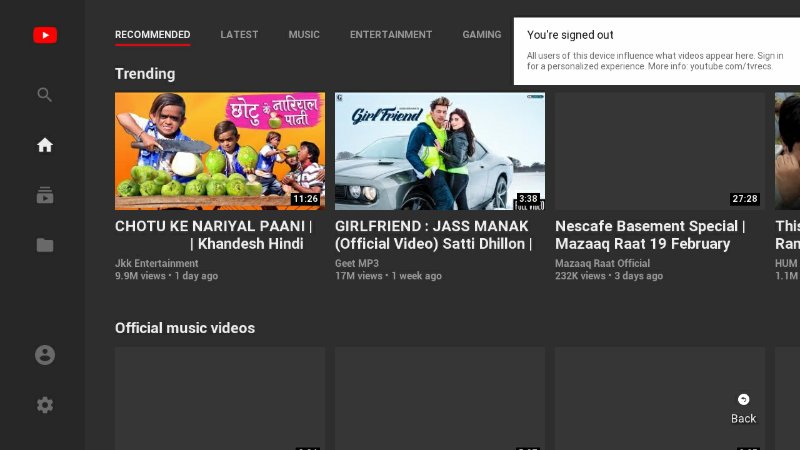Click the 3:38 duration badge
The height and width of the screenshot is (450, 800).
click(x=528, y=198)
